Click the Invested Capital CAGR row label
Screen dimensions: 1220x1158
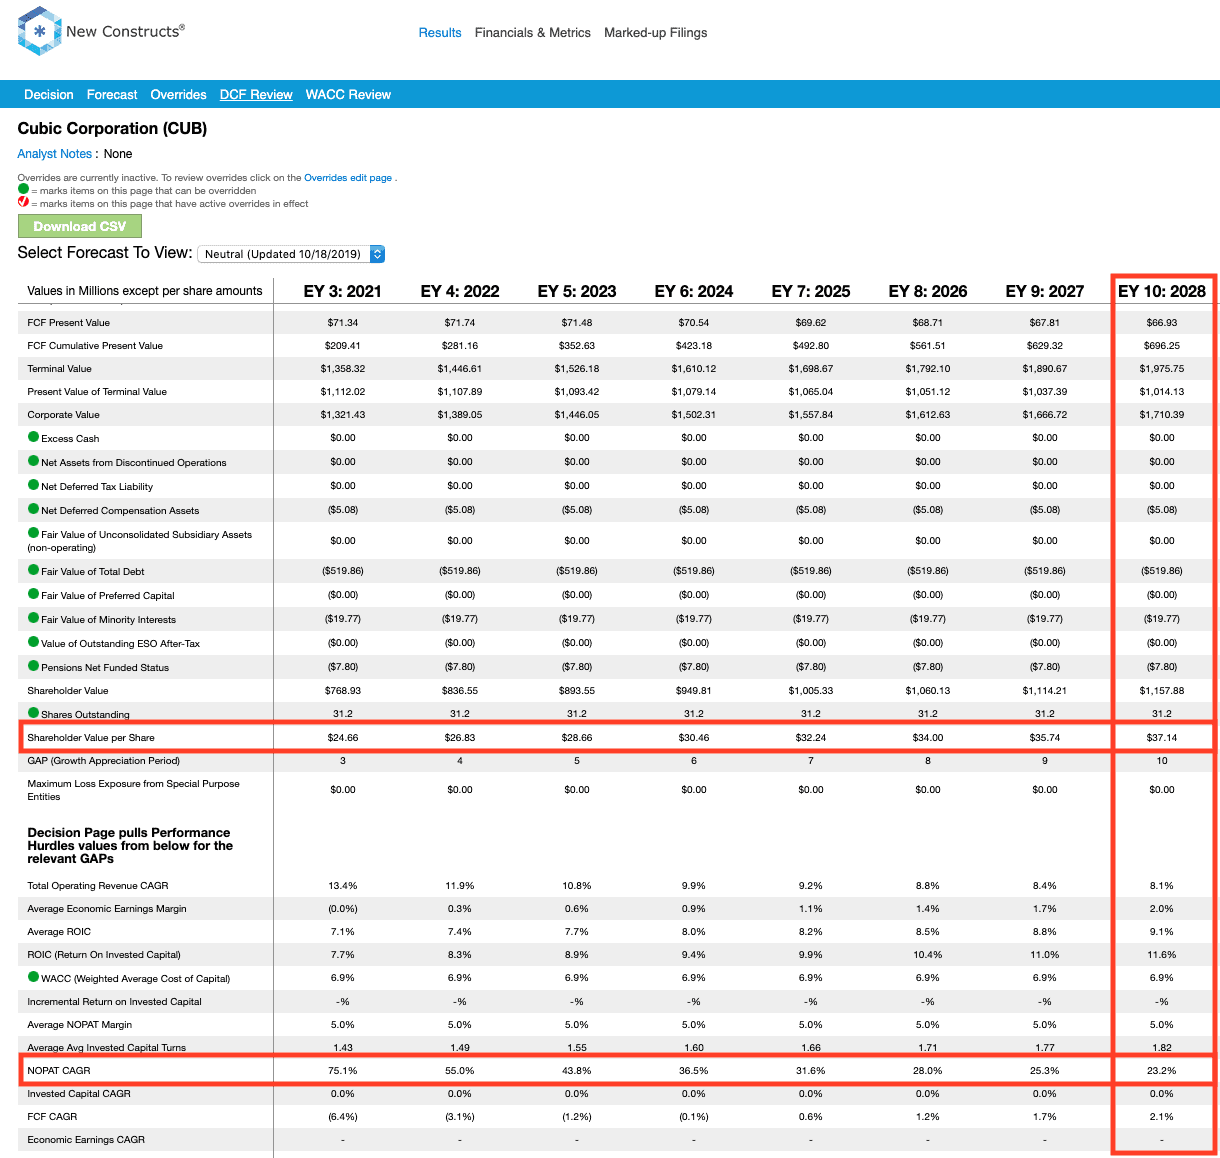click(x=79, y=1093)
